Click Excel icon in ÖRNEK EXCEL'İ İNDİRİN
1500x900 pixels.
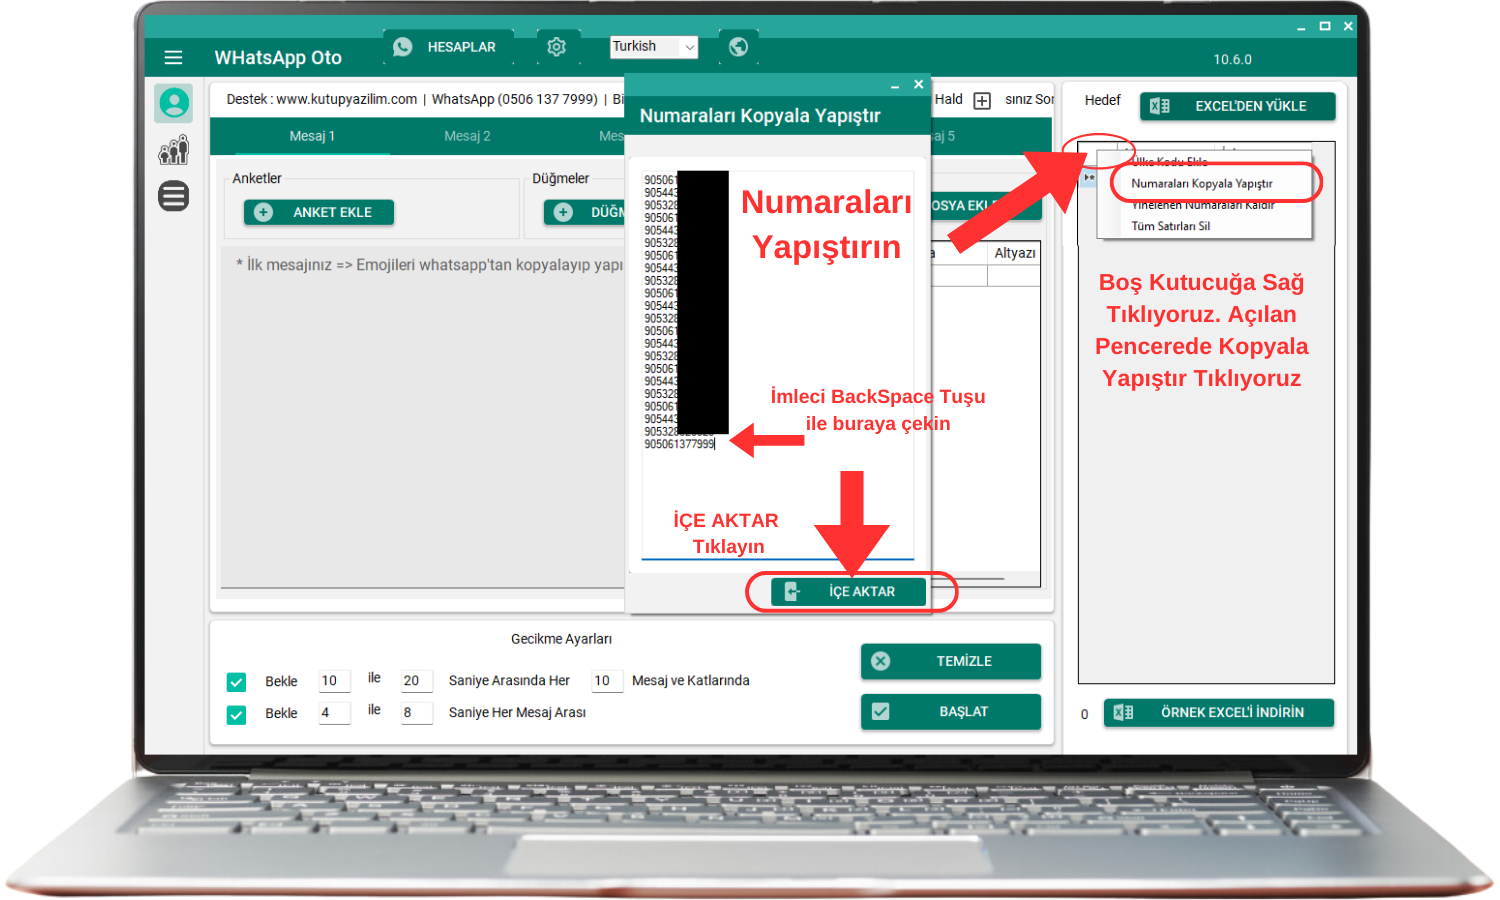click(1123, 712)
